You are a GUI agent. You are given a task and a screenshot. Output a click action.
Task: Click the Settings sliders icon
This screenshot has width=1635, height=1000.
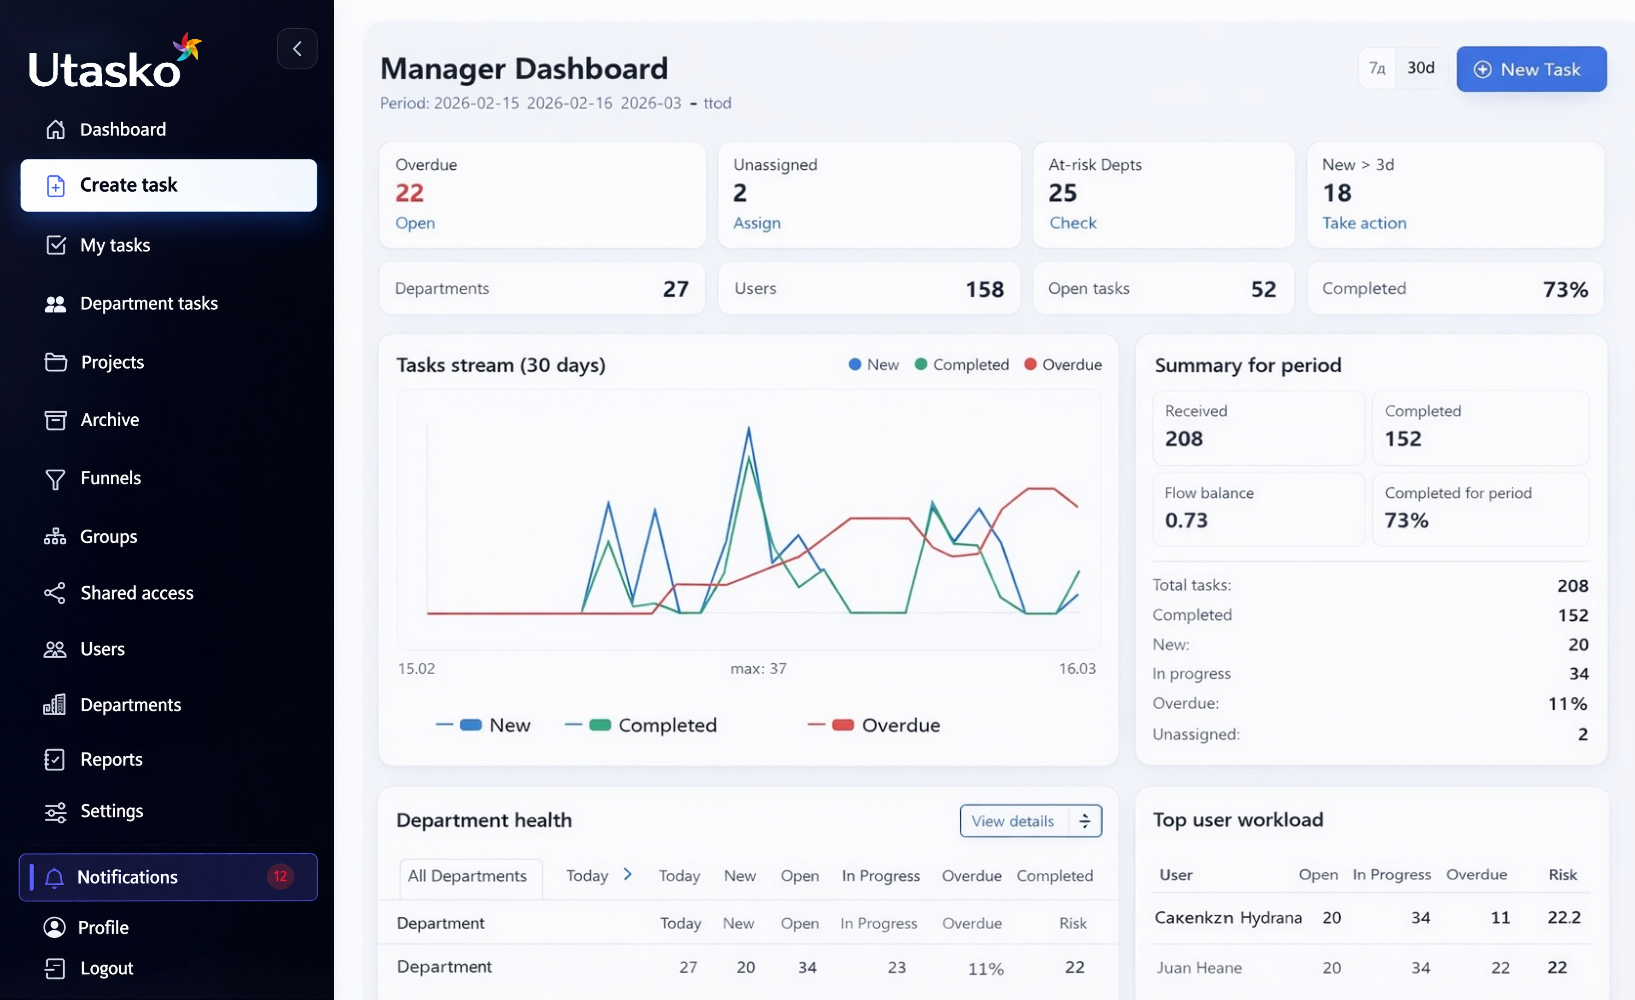(x=56, y=812)
